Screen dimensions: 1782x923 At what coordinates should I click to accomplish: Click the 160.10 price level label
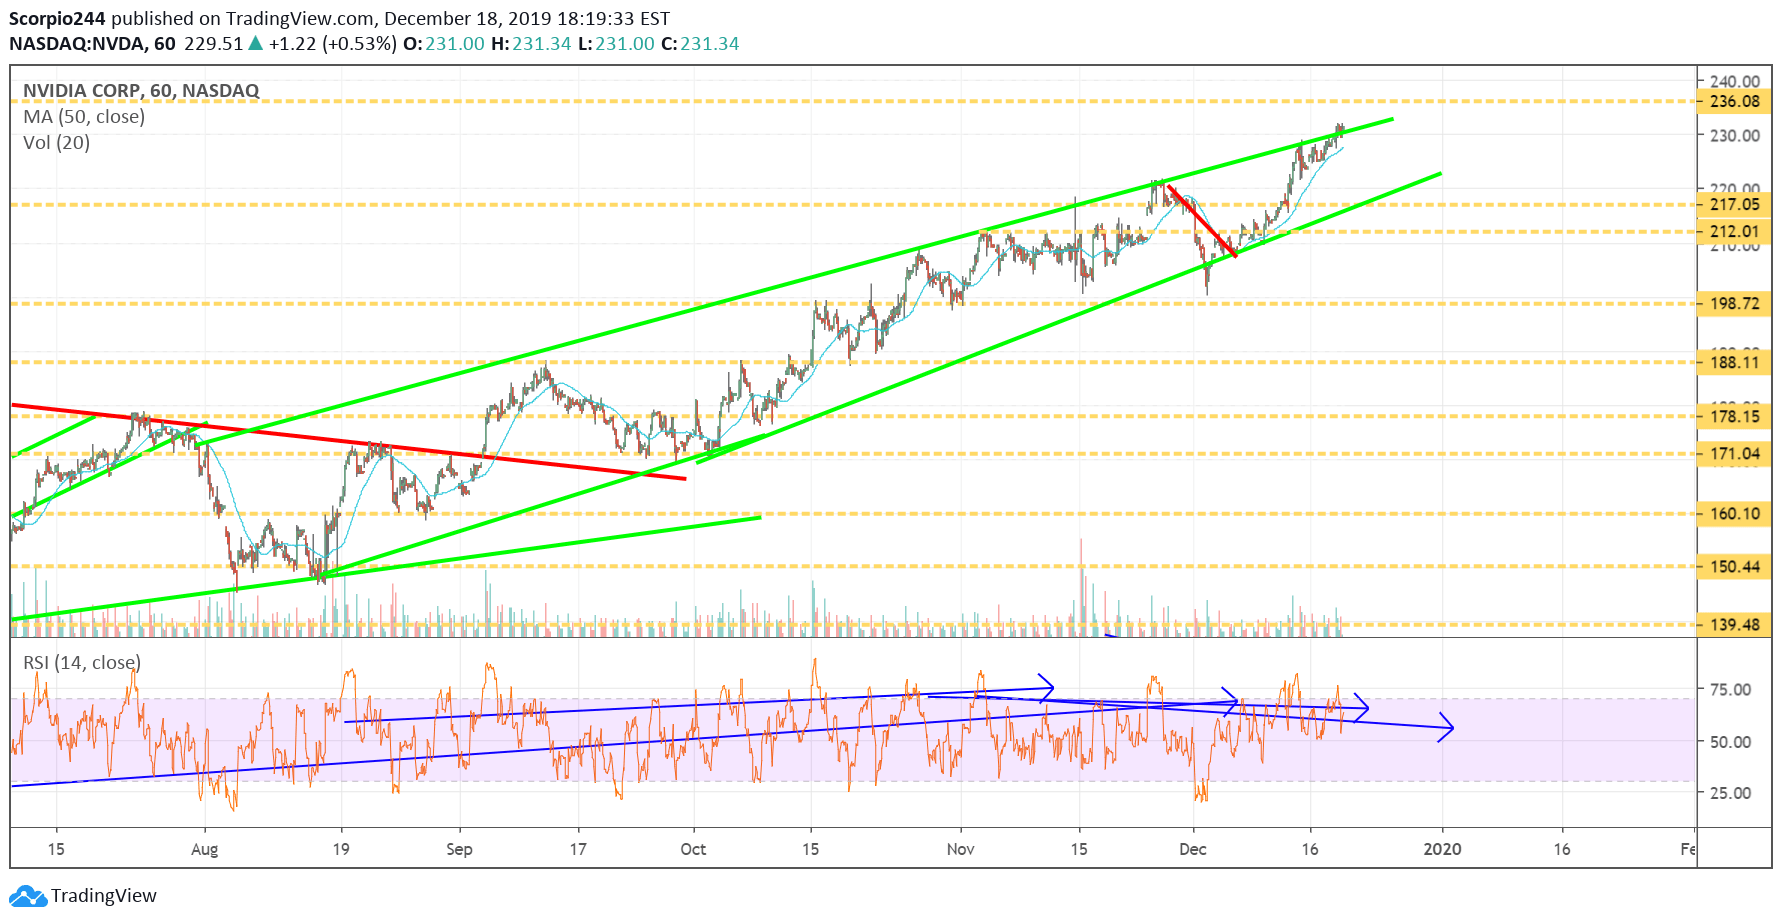point(1734,514)
